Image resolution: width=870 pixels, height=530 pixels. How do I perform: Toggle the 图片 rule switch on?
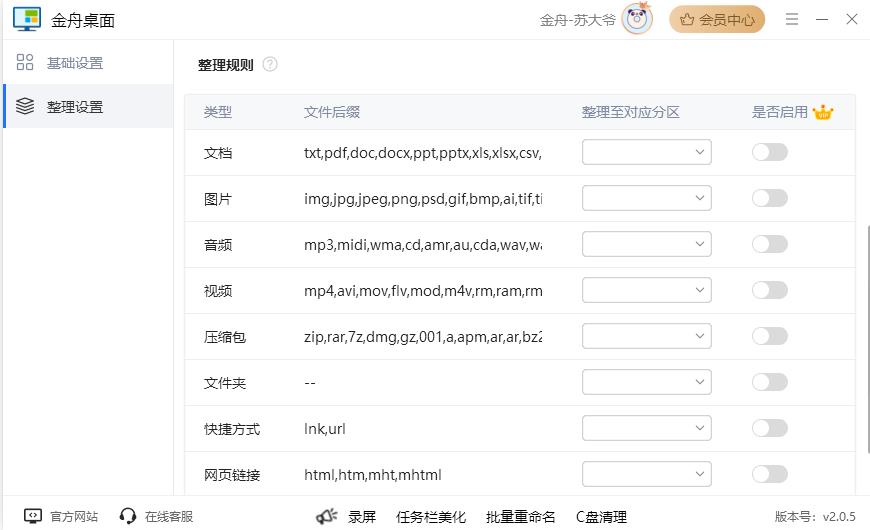coord(770,198)
